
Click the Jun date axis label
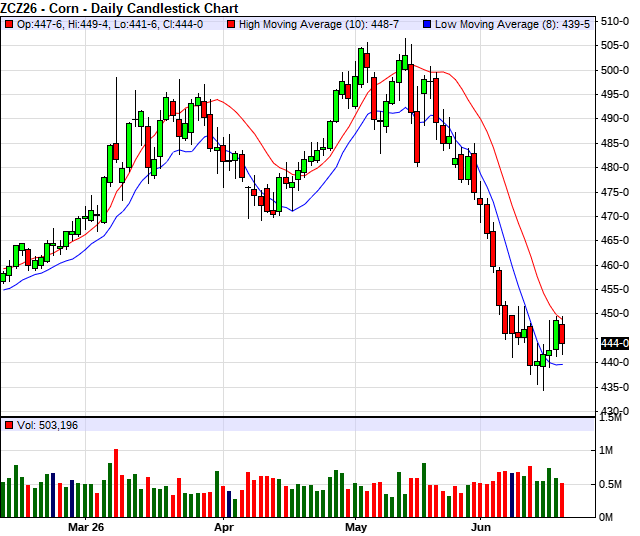480,527
